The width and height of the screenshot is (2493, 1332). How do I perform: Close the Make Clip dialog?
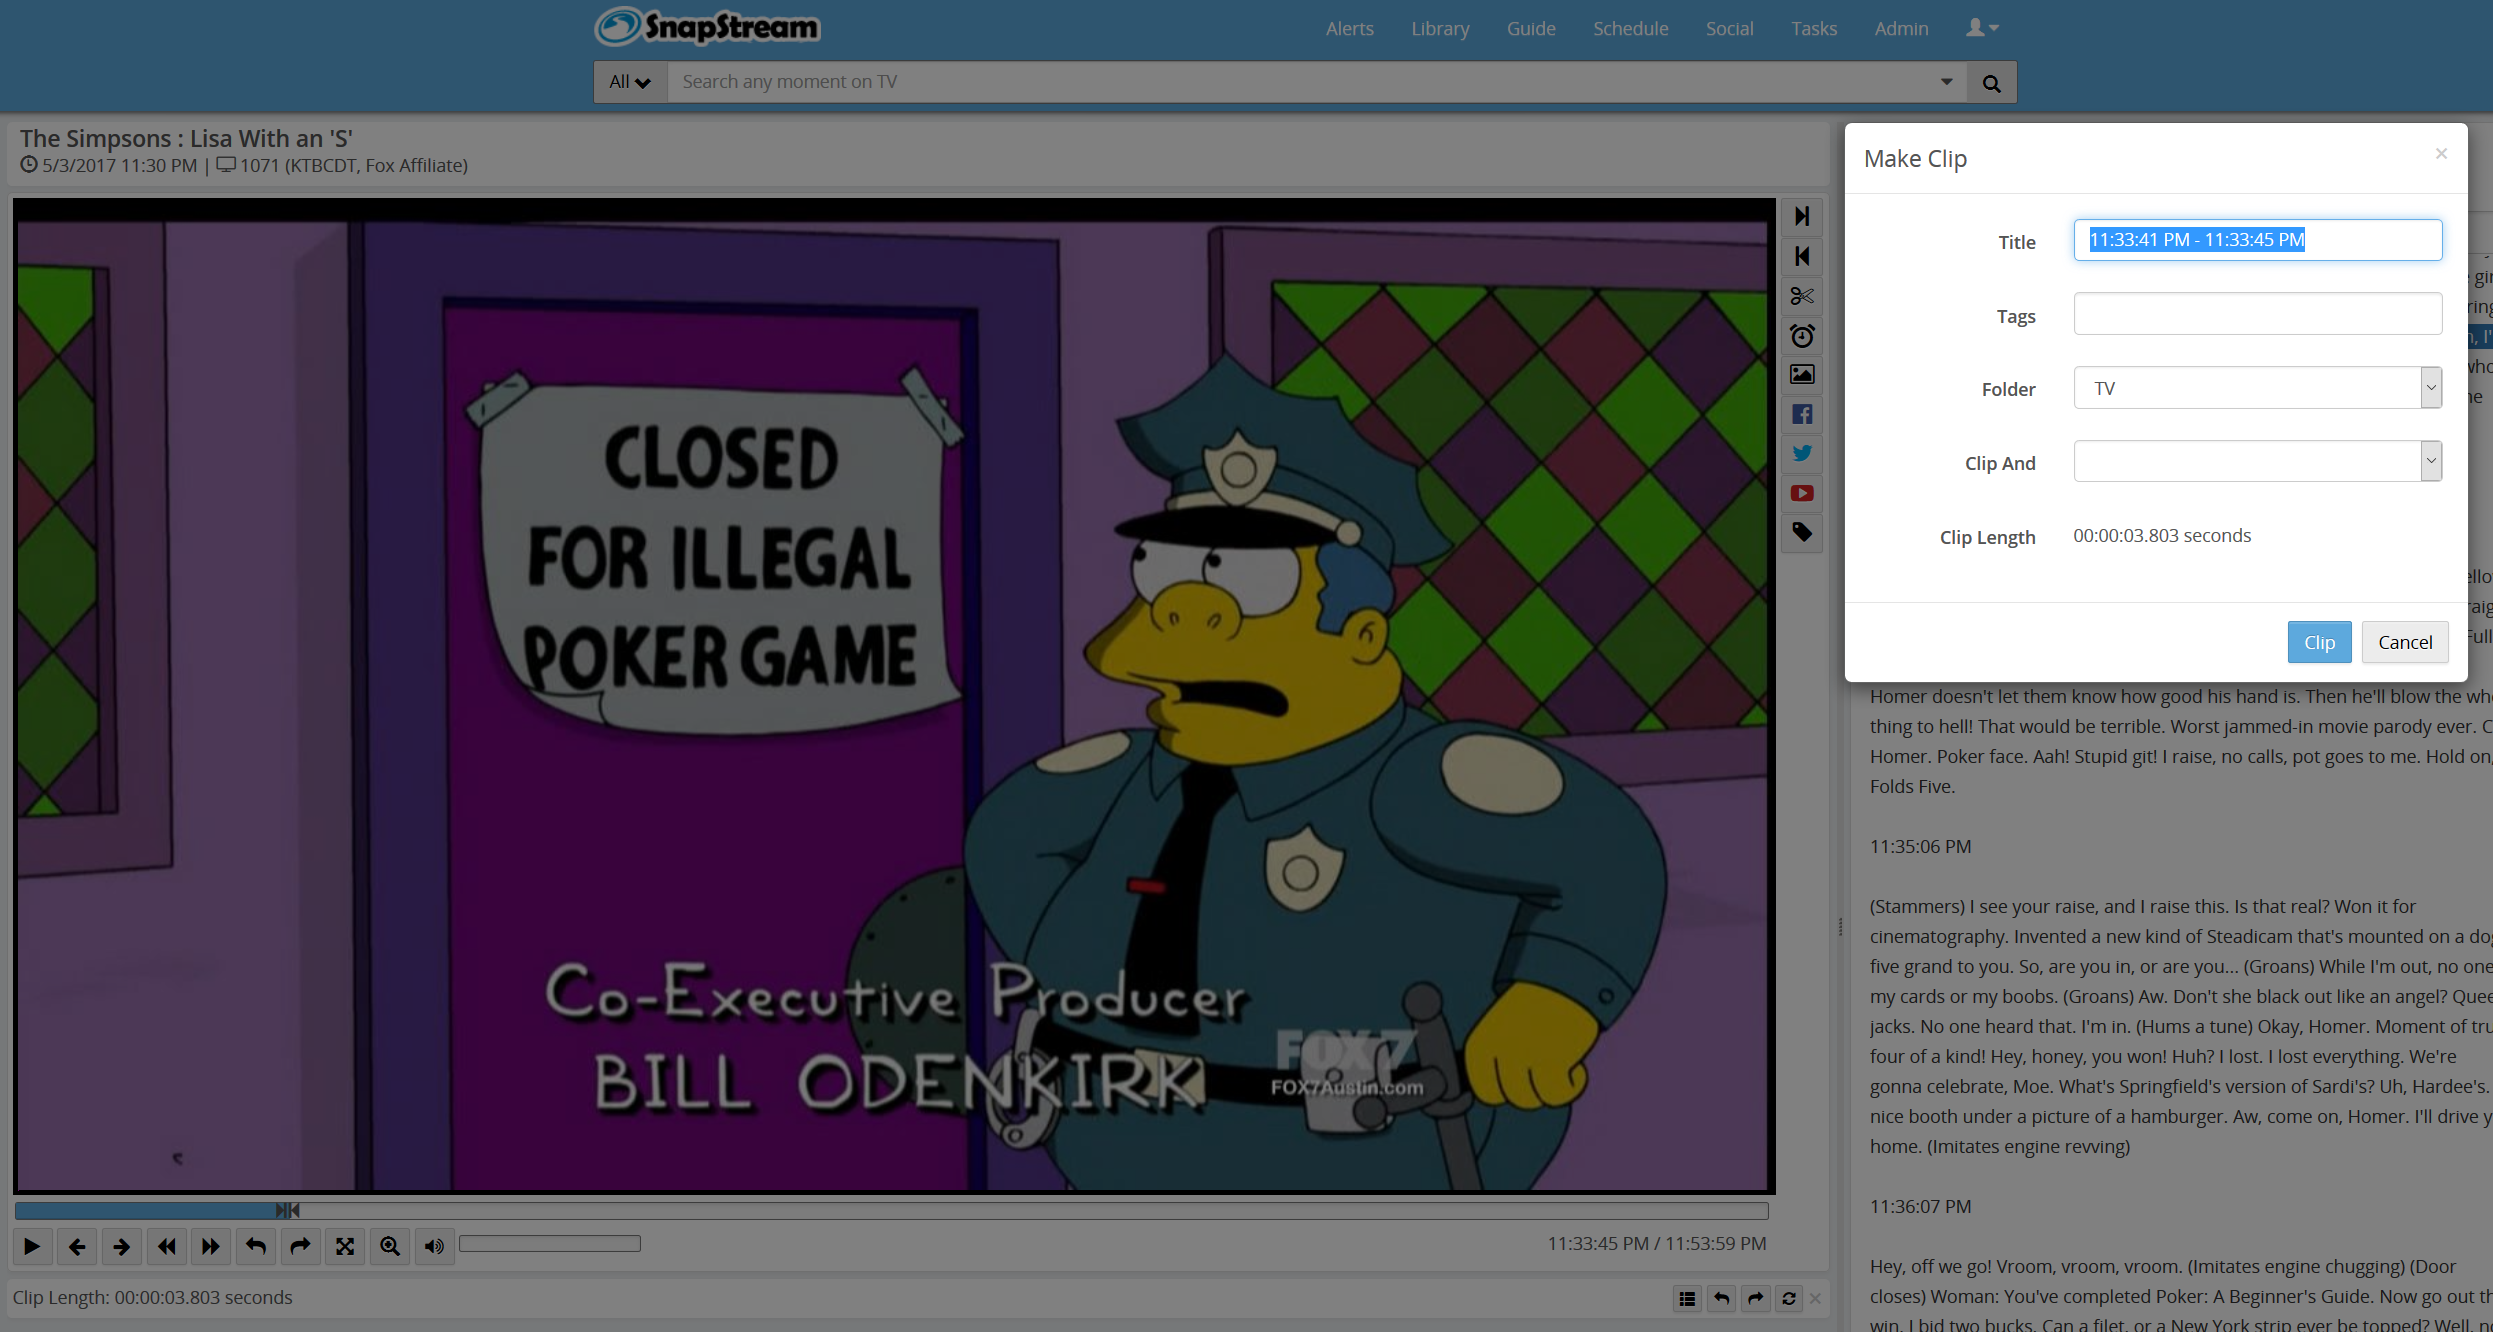2441,153
